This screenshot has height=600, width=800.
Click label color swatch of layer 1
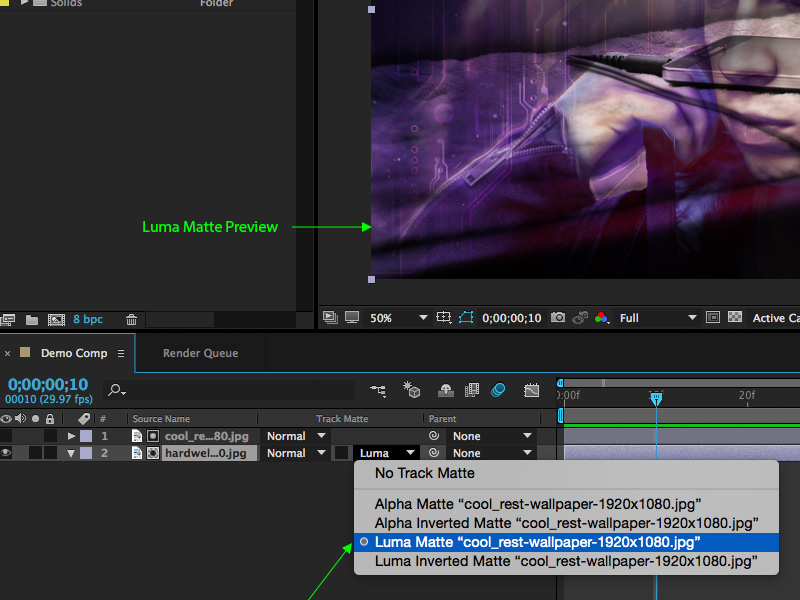click(x=86, y=436)
